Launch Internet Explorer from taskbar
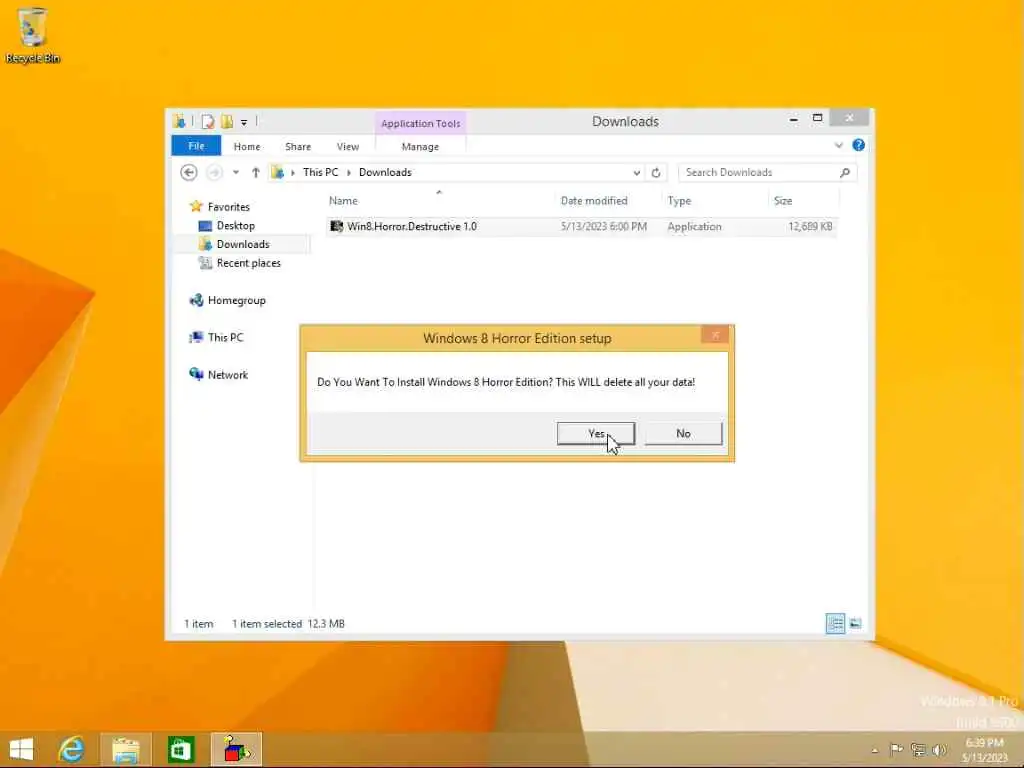Image resolution: width=1024 pixels, height=768 pixels. pyautogui.click(x=71, y=749)
